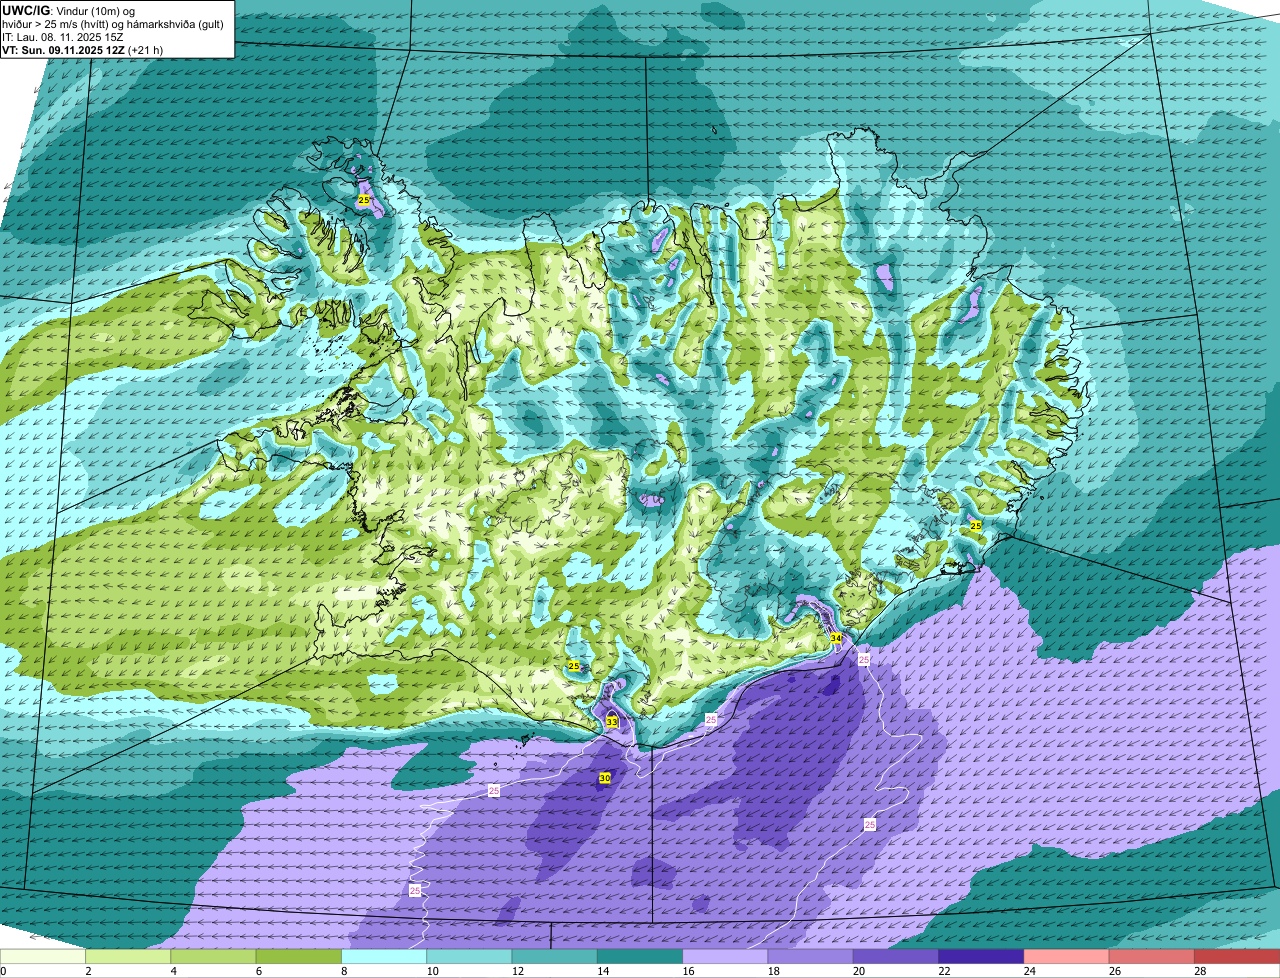
Task: Click the '0' label on the color scale
Action: pyautogui.click(x=3, y=971)
